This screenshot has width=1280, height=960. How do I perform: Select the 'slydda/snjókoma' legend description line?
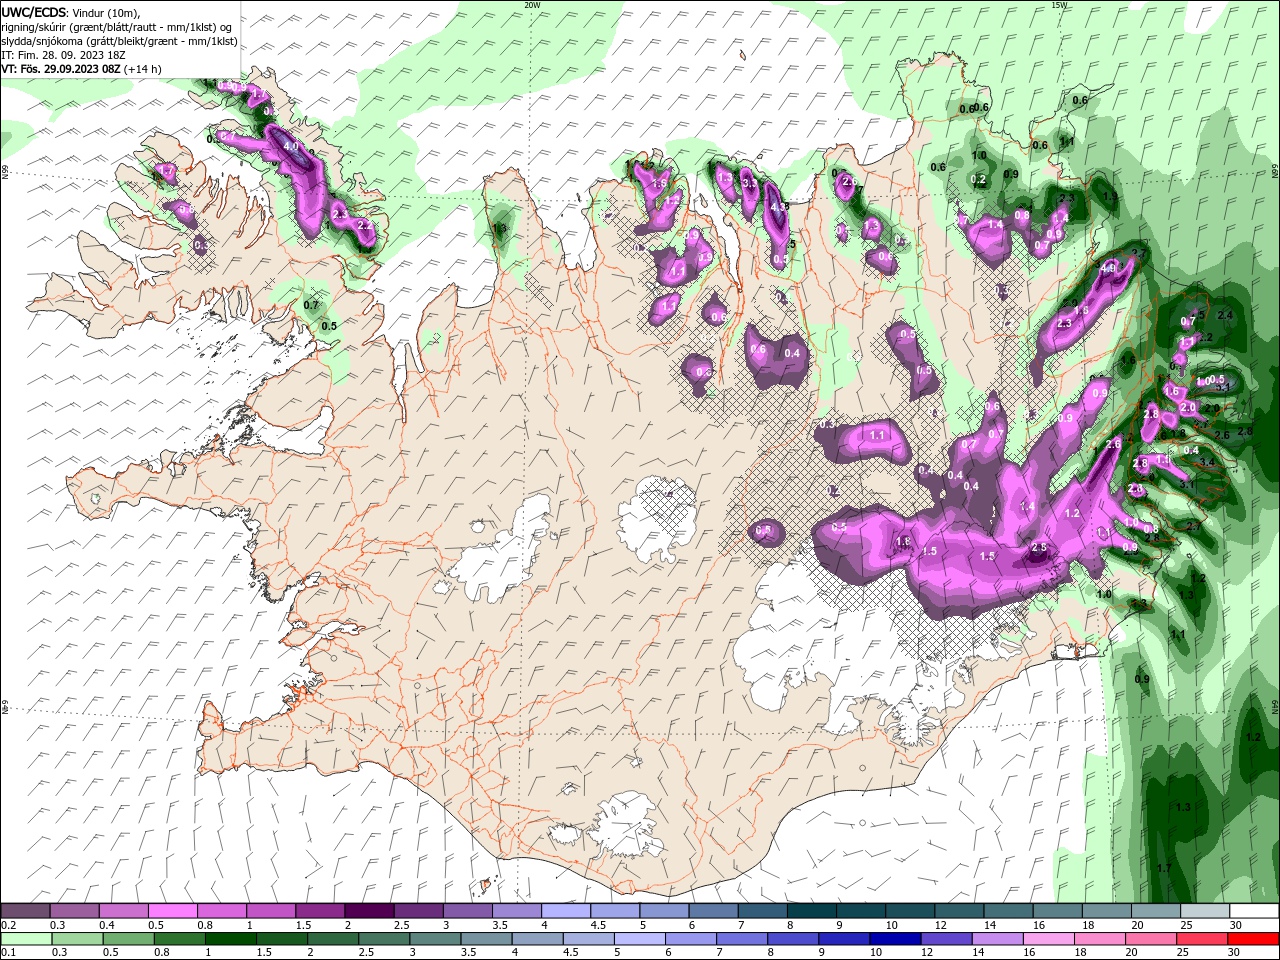pos(120,41)
